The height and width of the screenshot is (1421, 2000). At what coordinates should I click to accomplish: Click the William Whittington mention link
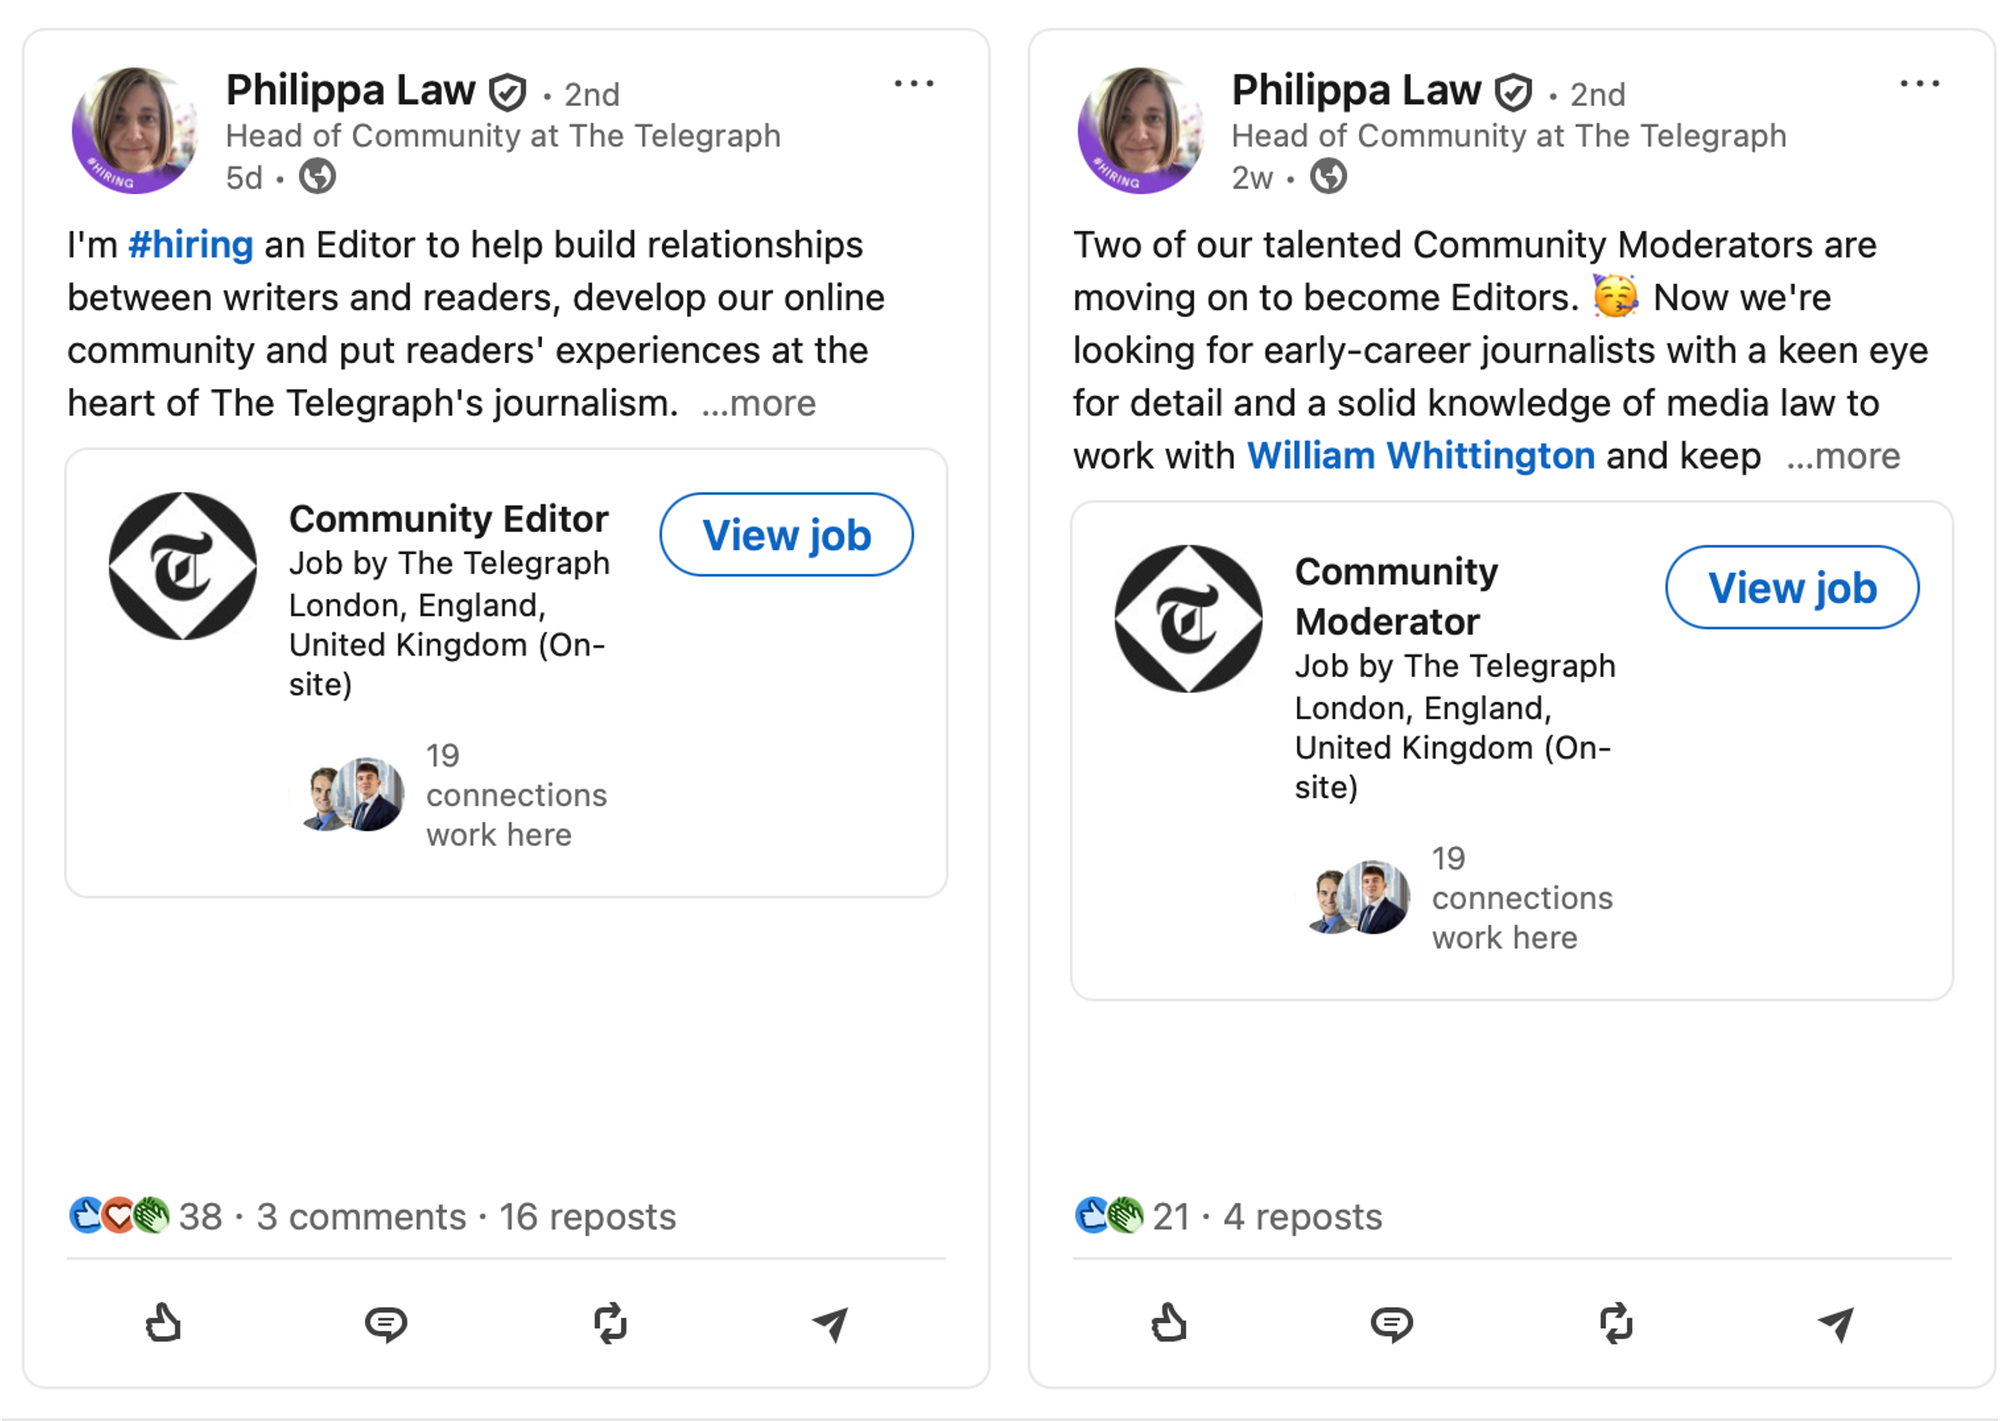[1421, 455]
